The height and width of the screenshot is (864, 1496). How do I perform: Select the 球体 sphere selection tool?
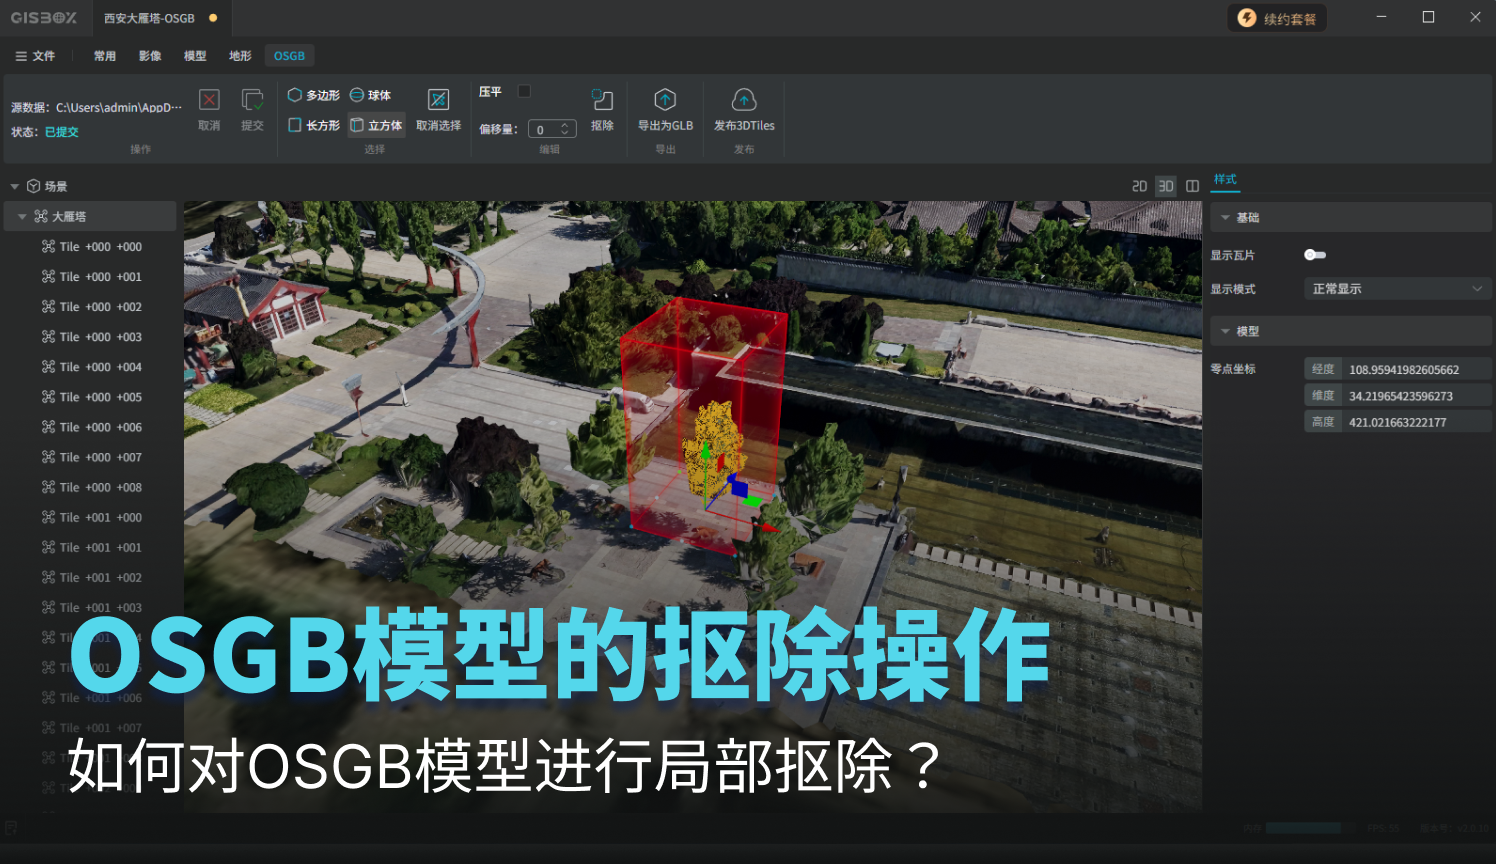370,95
